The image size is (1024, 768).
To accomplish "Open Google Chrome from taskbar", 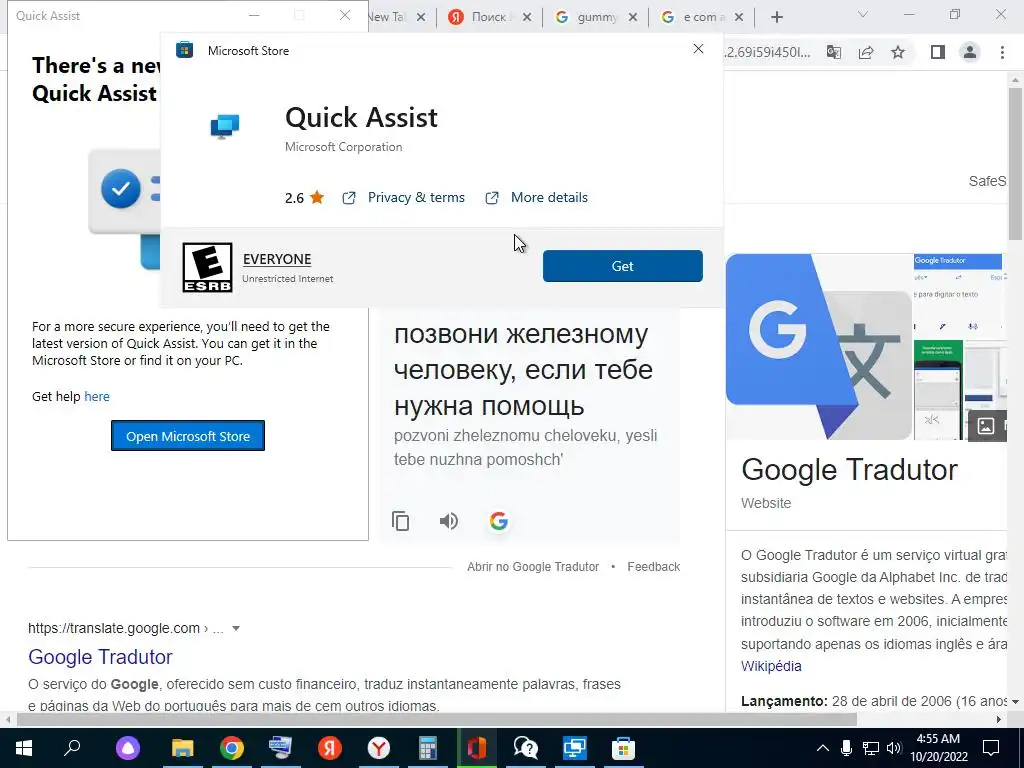I will (232, 748).
